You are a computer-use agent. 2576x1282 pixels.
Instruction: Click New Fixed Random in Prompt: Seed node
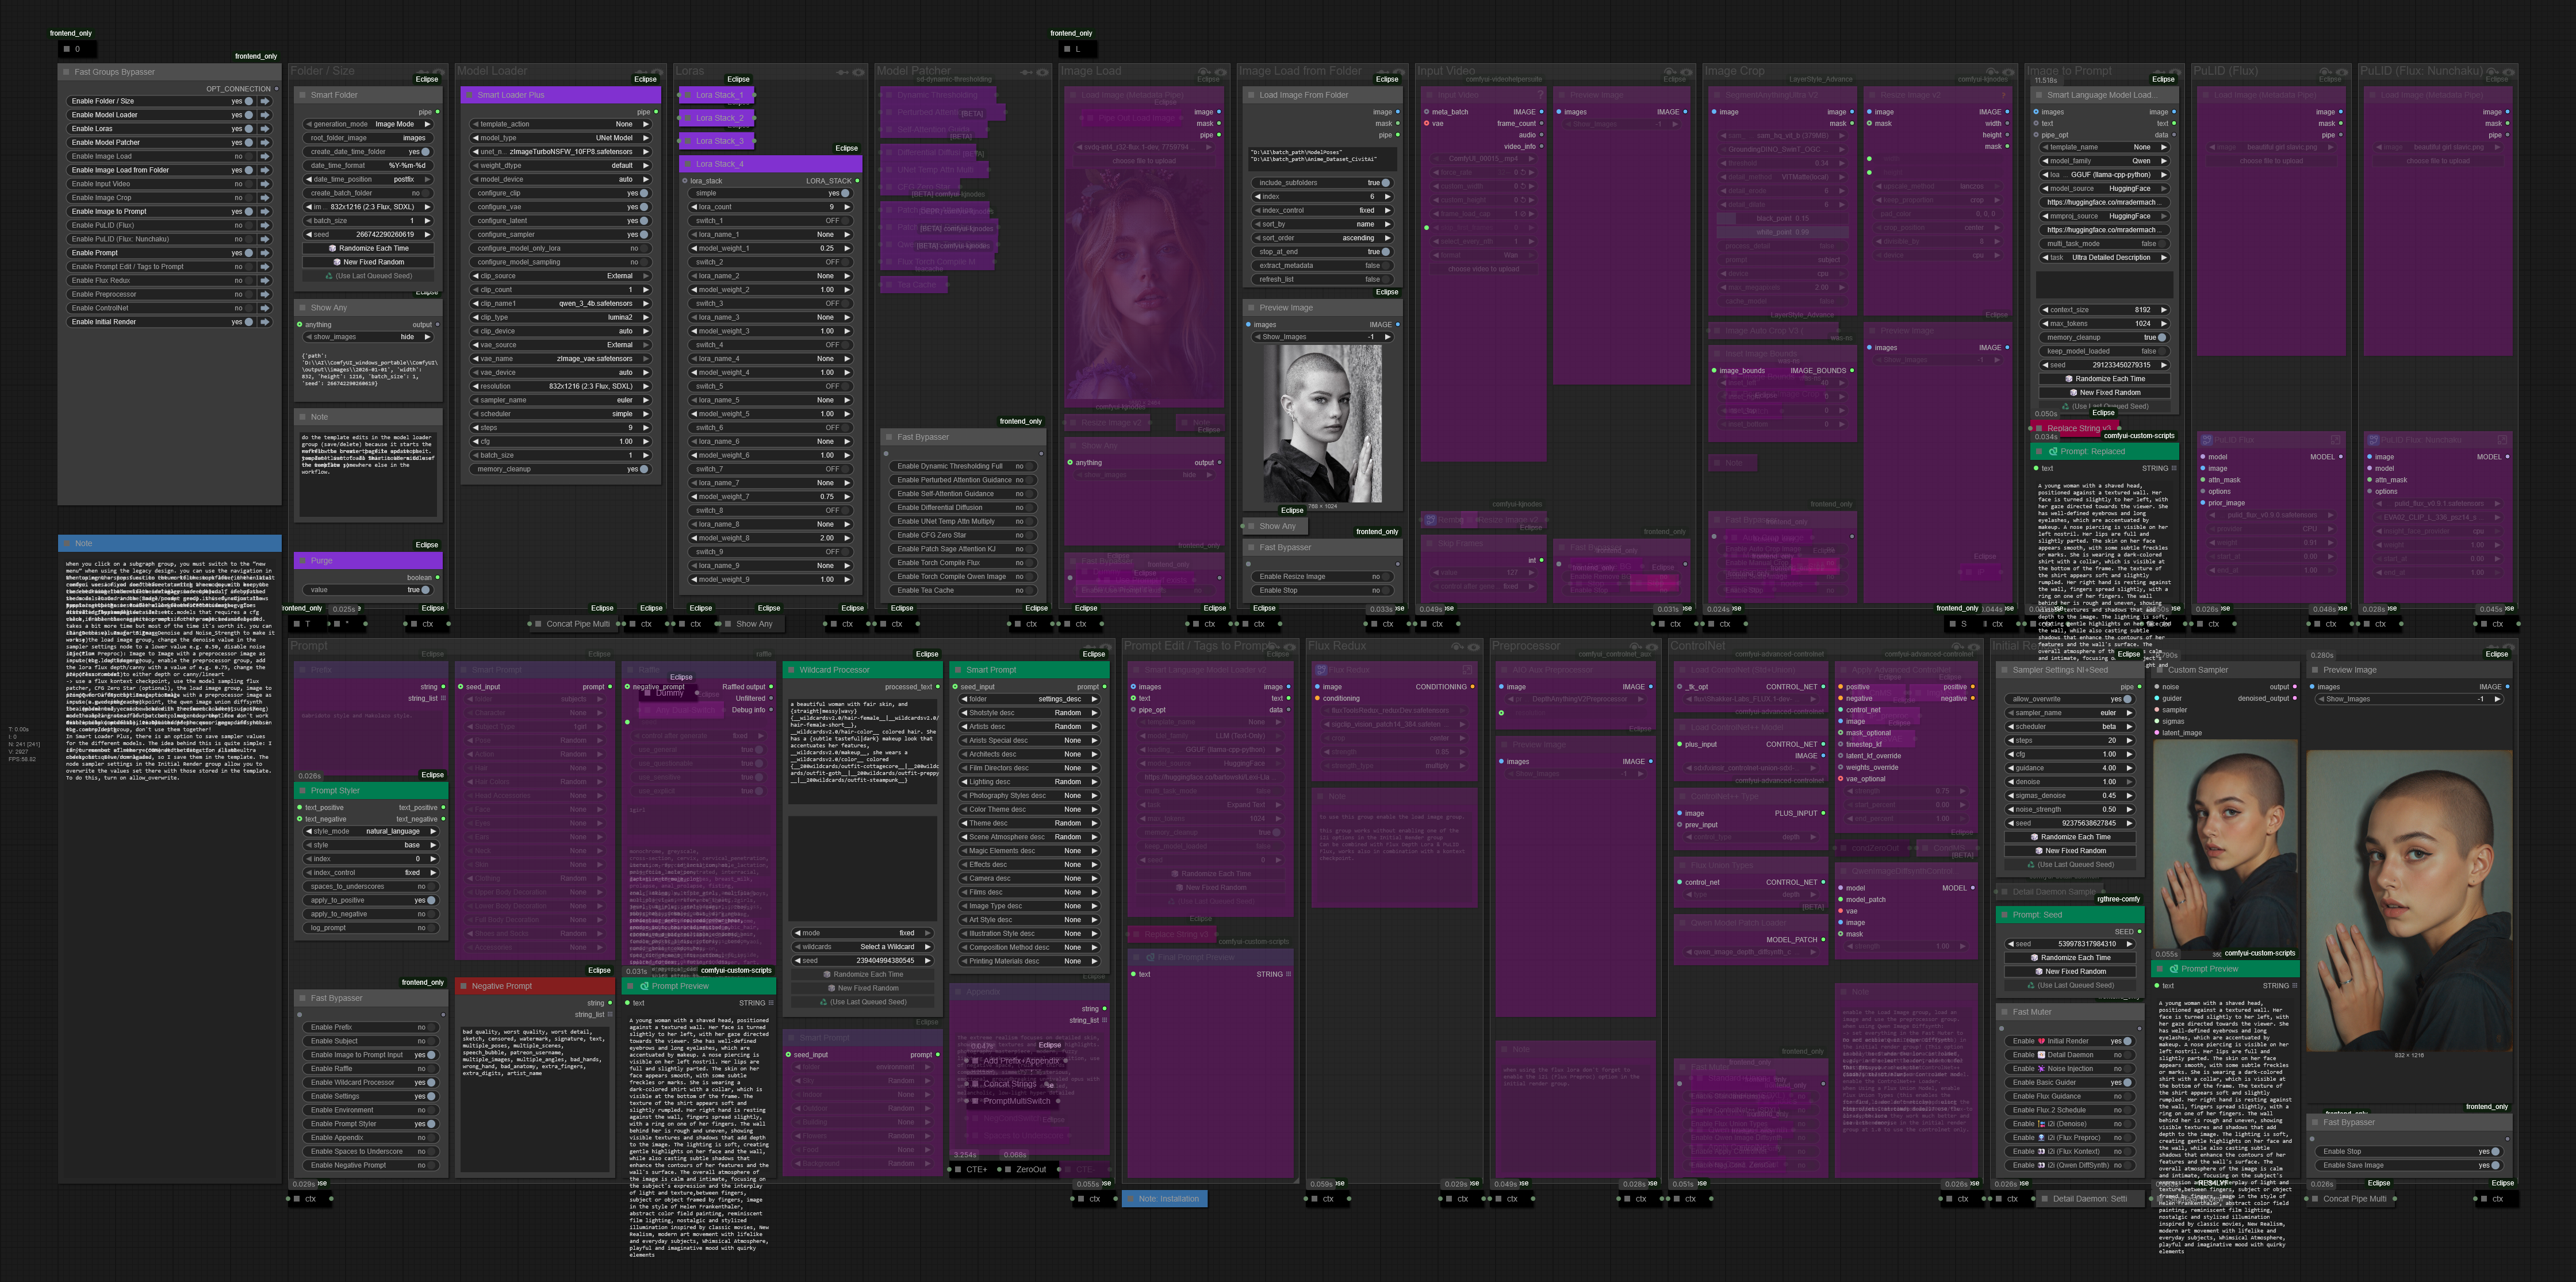(x=2069, y=971)
